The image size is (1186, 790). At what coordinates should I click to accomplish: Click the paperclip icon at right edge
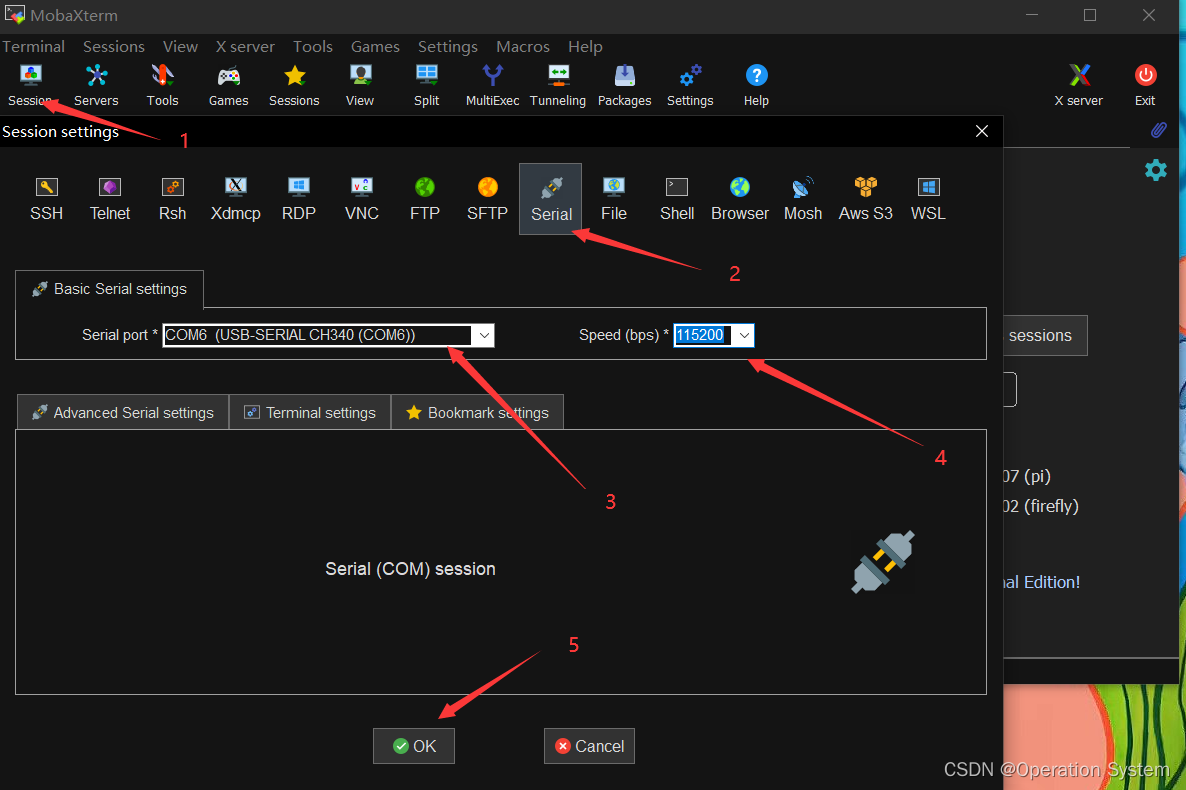click(x=1158, y=130)
